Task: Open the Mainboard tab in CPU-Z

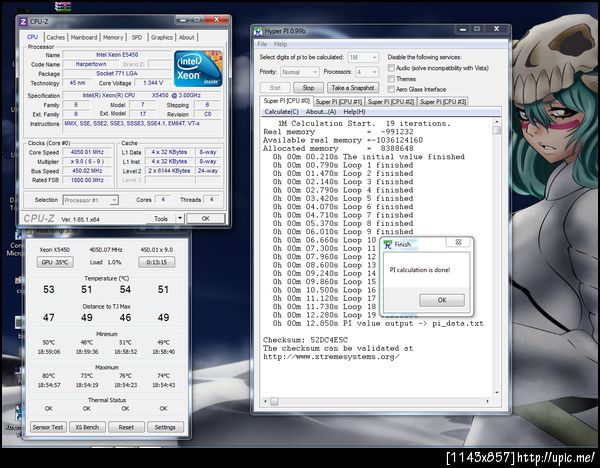Action: (84, 38)
